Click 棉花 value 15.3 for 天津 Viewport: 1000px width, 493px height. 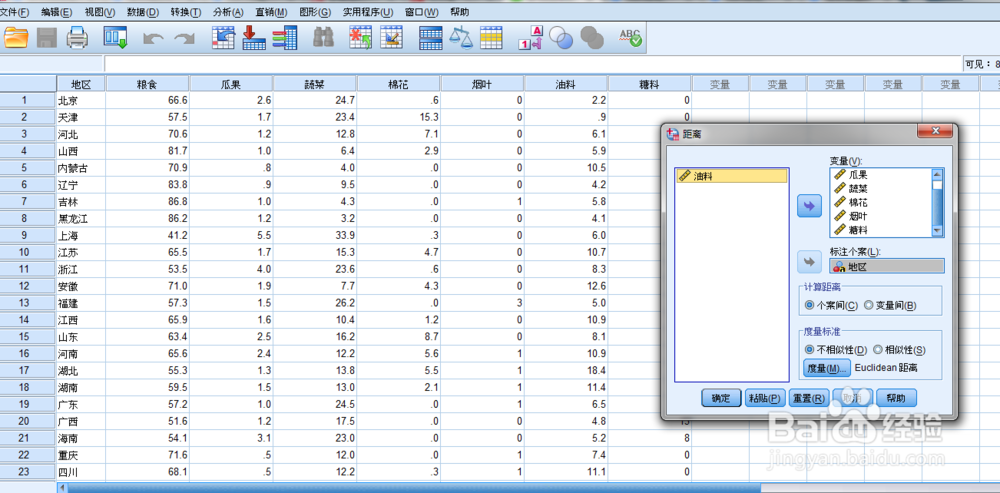coord(399,117)
